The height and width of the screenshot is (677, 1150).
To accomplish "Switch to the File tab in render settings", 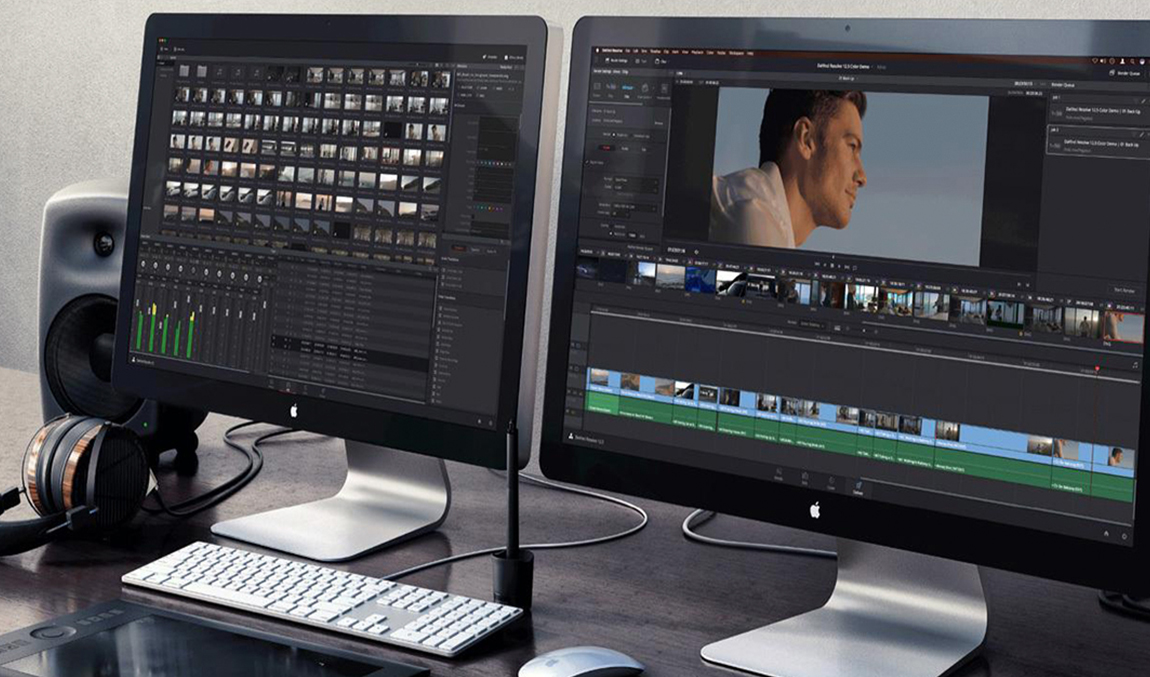I will pos(643,149).
